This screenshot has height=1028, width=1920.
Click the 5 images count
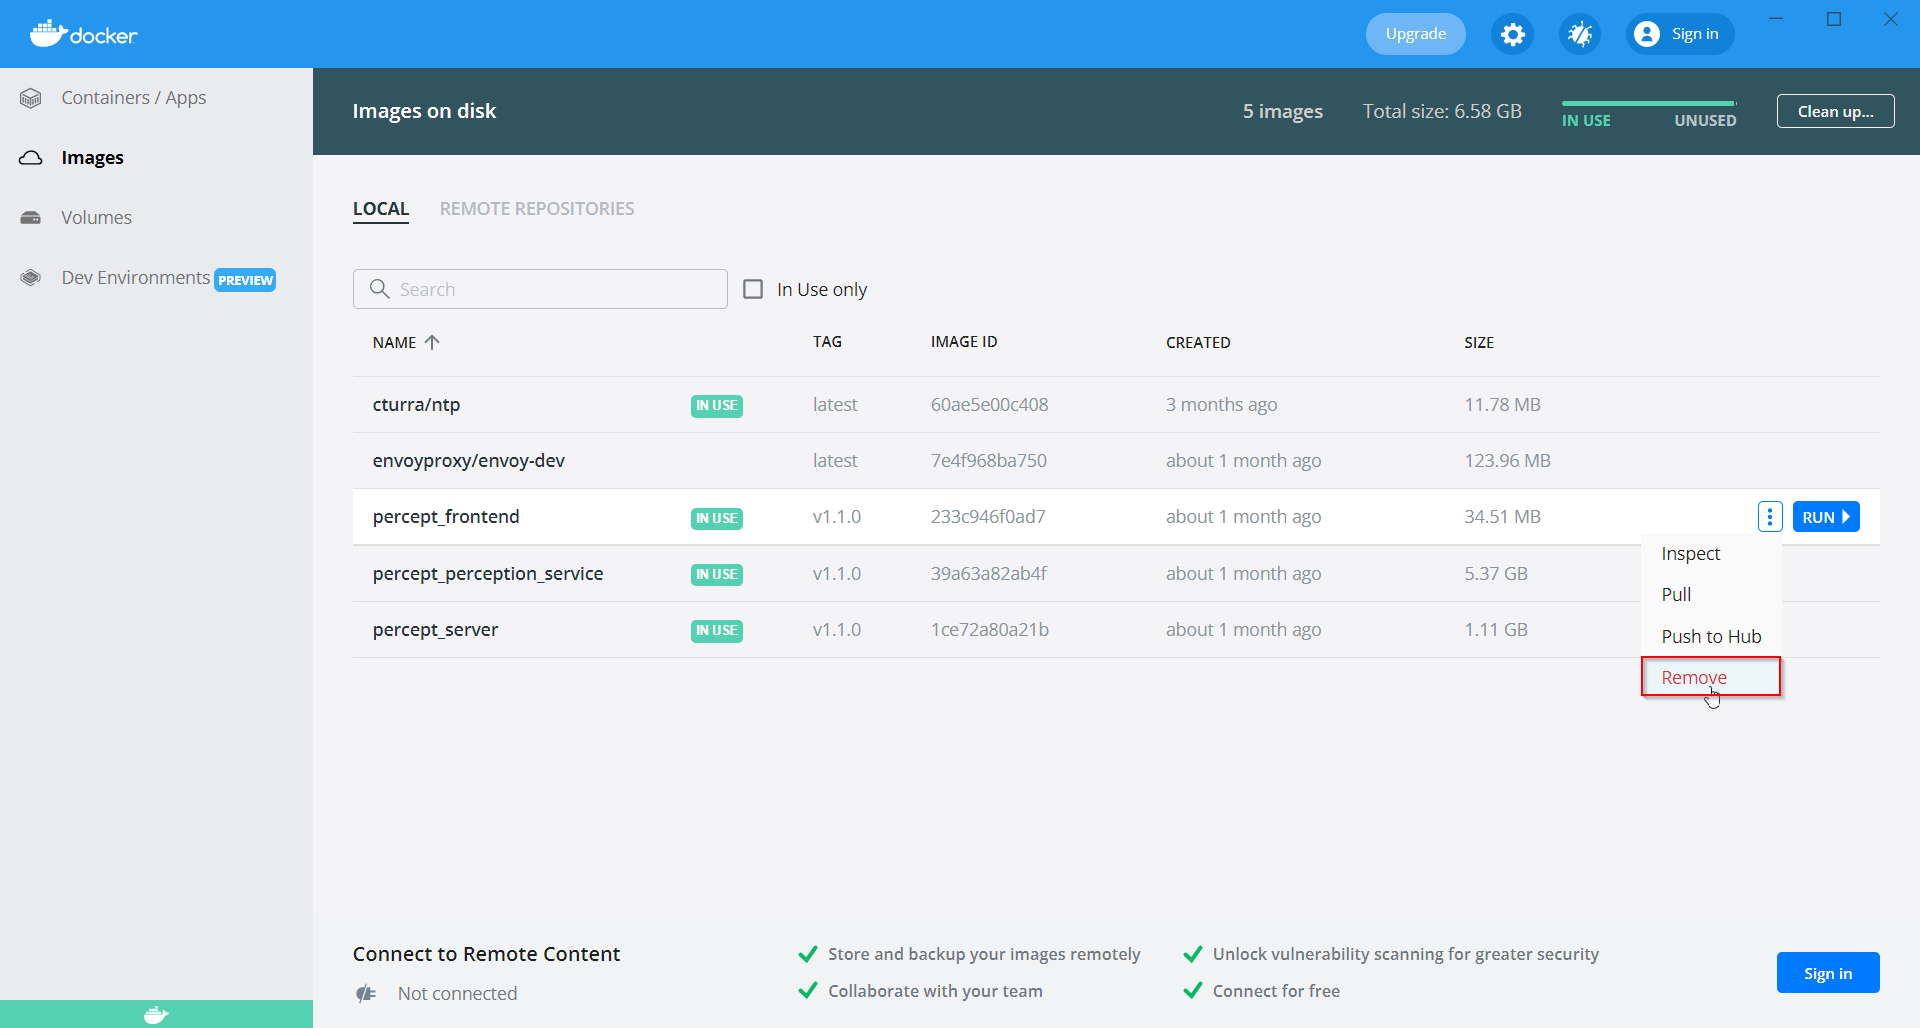coord(1283,111)
